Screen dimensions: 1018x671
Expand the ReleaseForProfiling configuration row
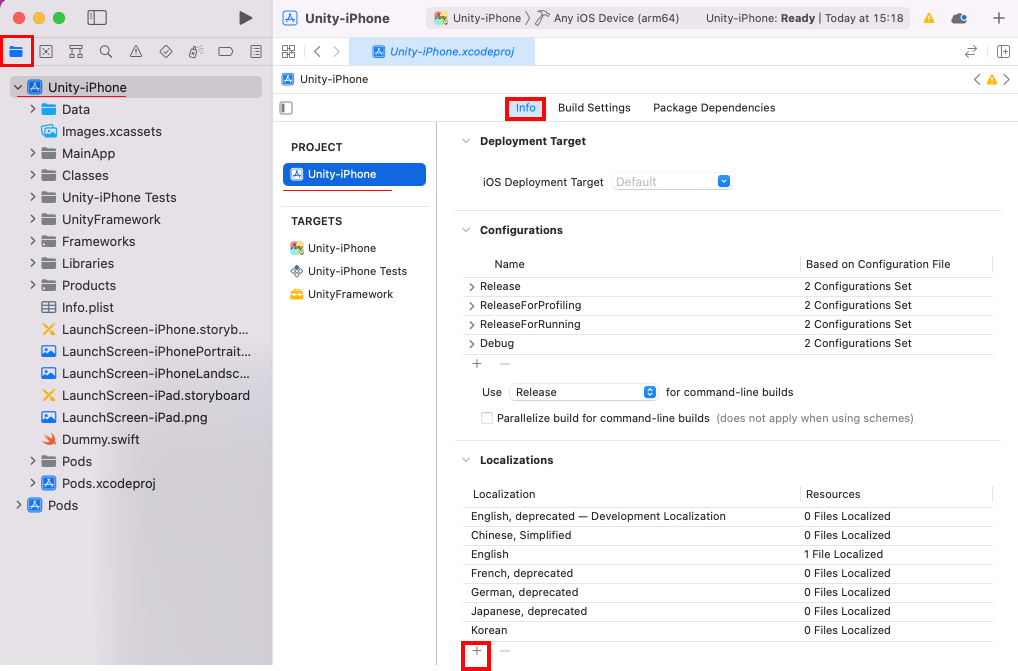tap(472, 305)
